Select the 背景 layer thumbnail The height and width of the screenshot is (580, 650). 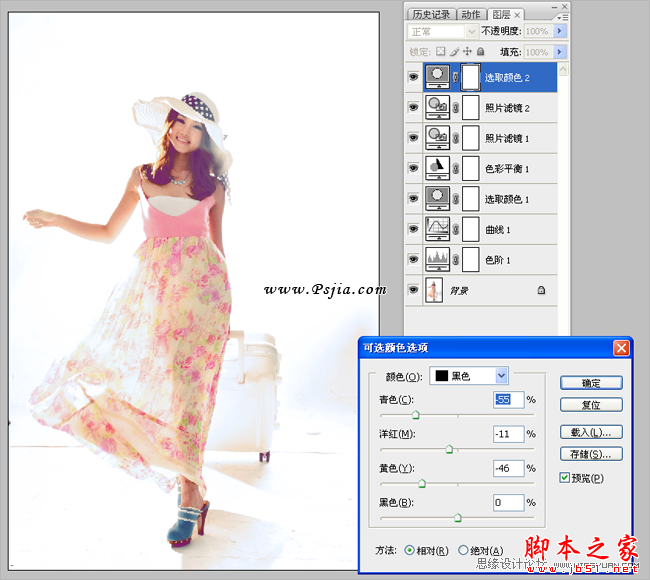[434, 290]
